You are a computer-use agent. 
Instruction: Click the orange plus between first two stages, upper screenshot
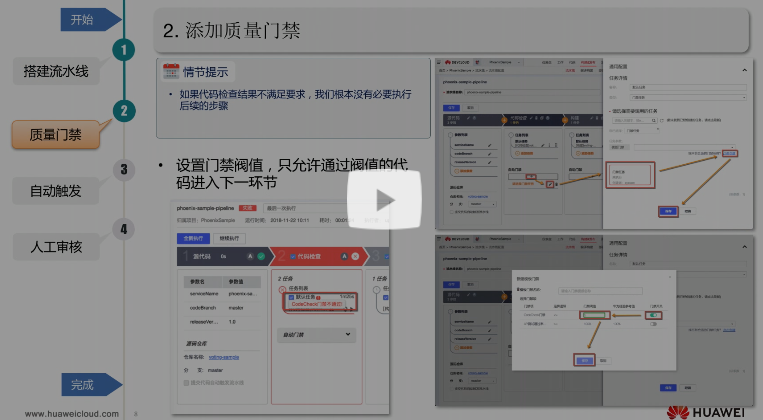(x=505, y=118)
